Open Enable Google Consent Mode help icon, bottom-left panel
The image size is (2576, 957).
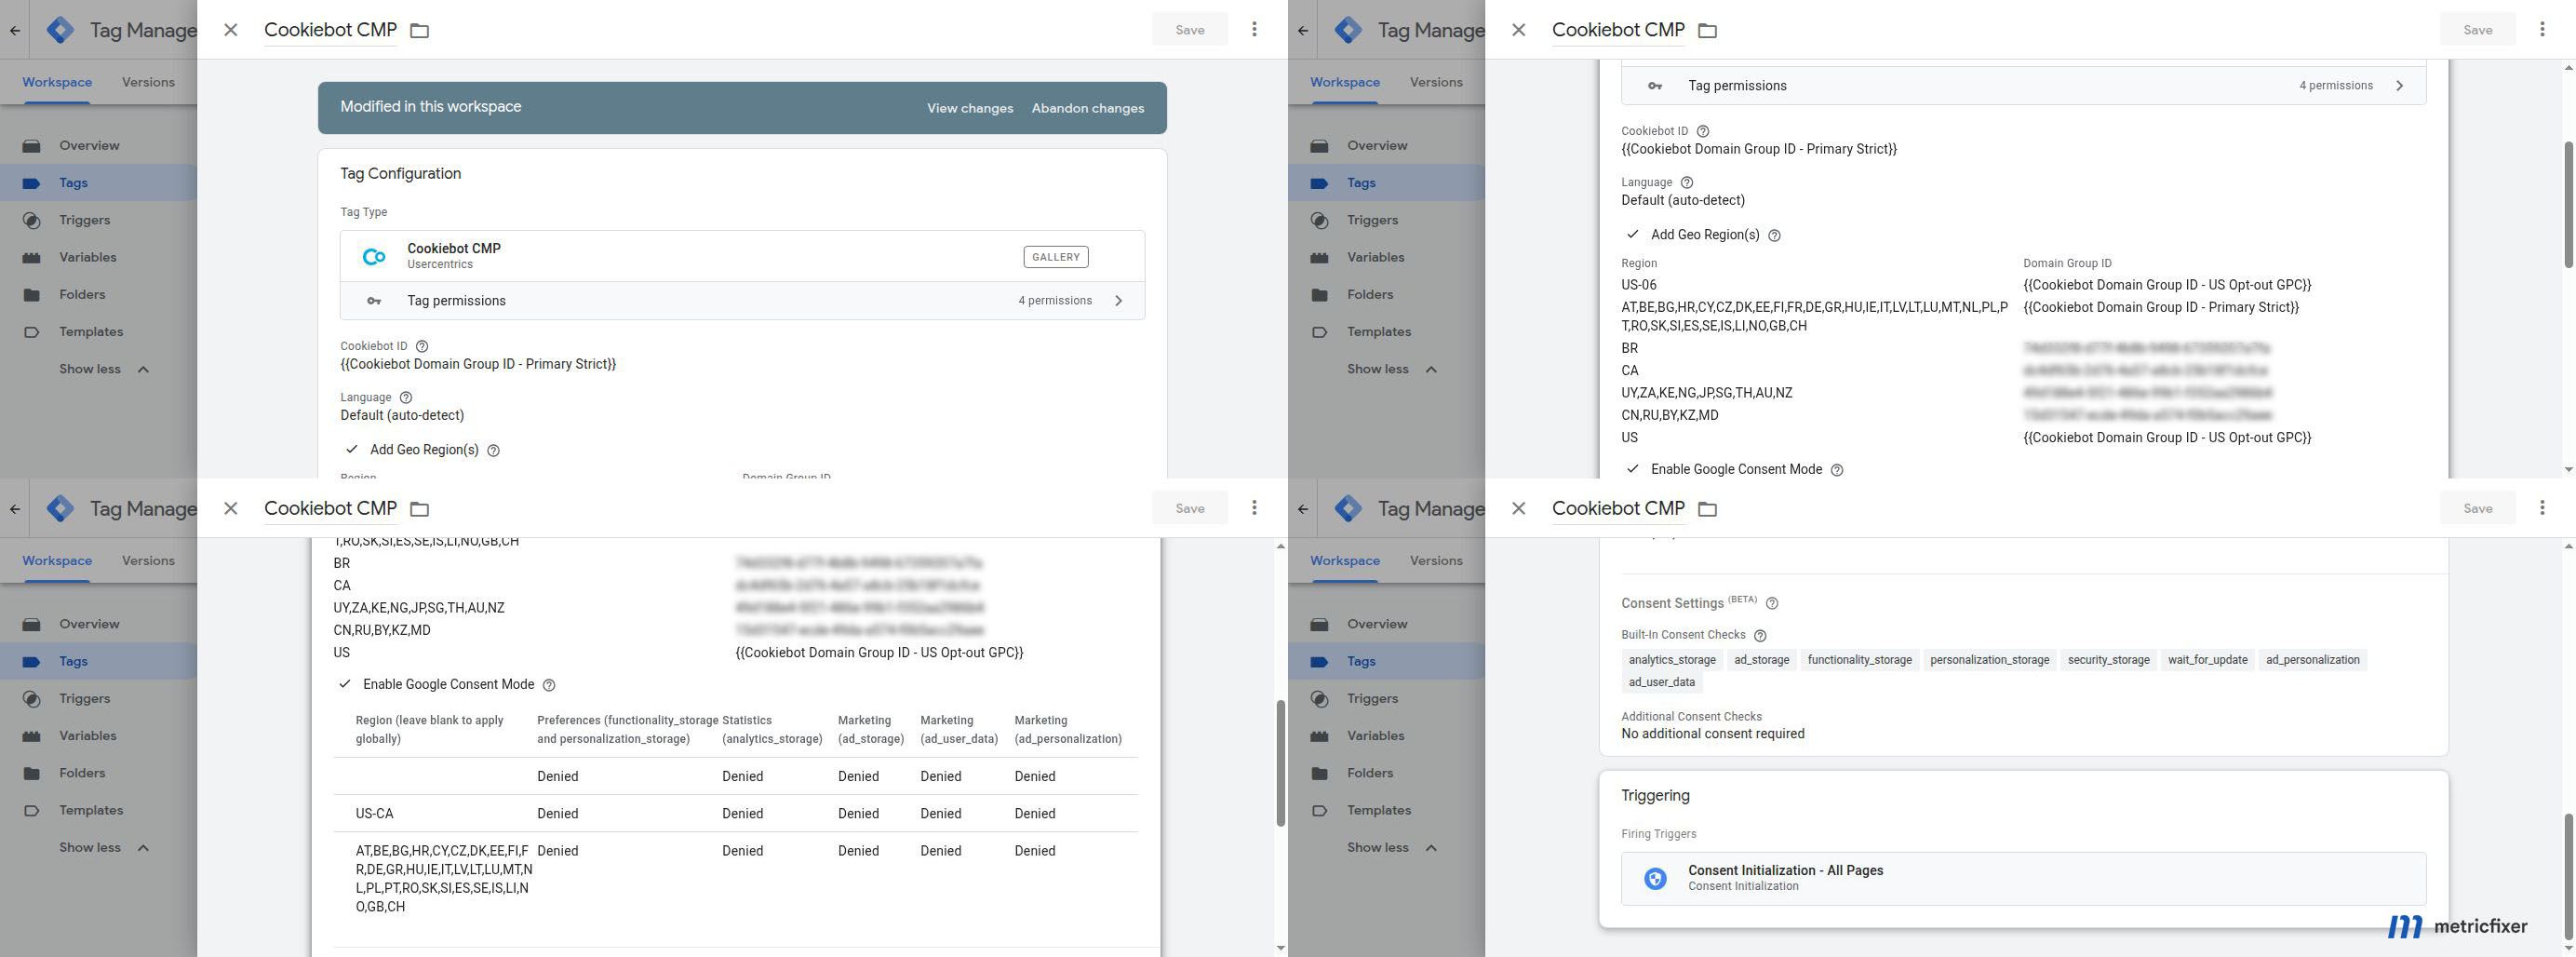548,685
